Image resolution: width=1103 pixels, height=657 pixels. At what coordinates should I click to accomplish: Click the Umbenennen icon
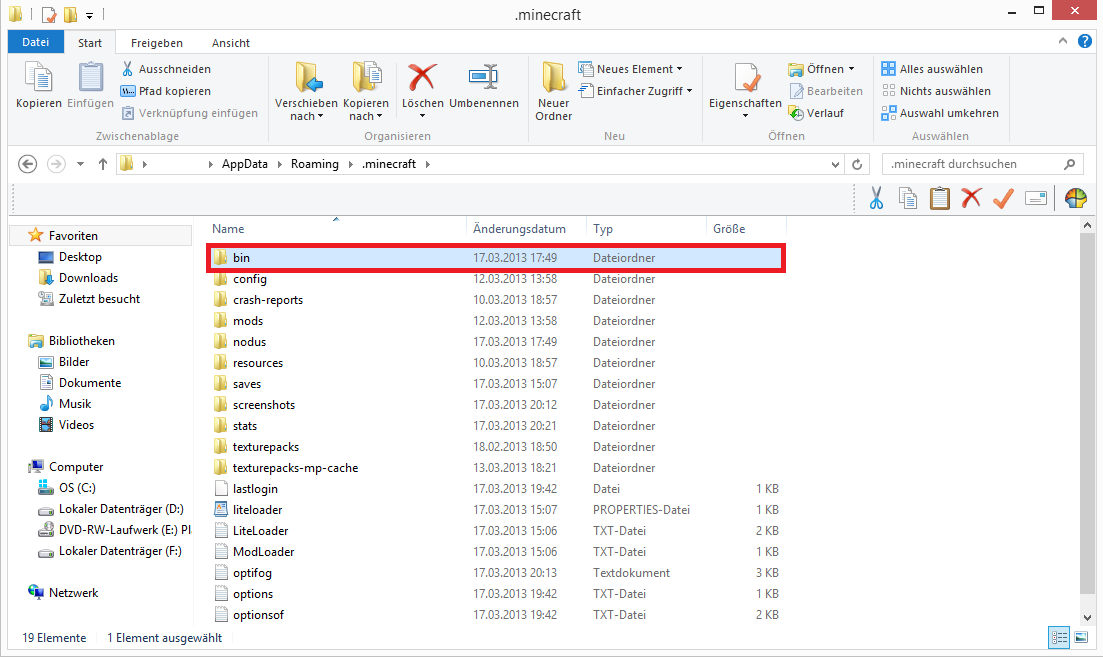(x=483, y=77)
